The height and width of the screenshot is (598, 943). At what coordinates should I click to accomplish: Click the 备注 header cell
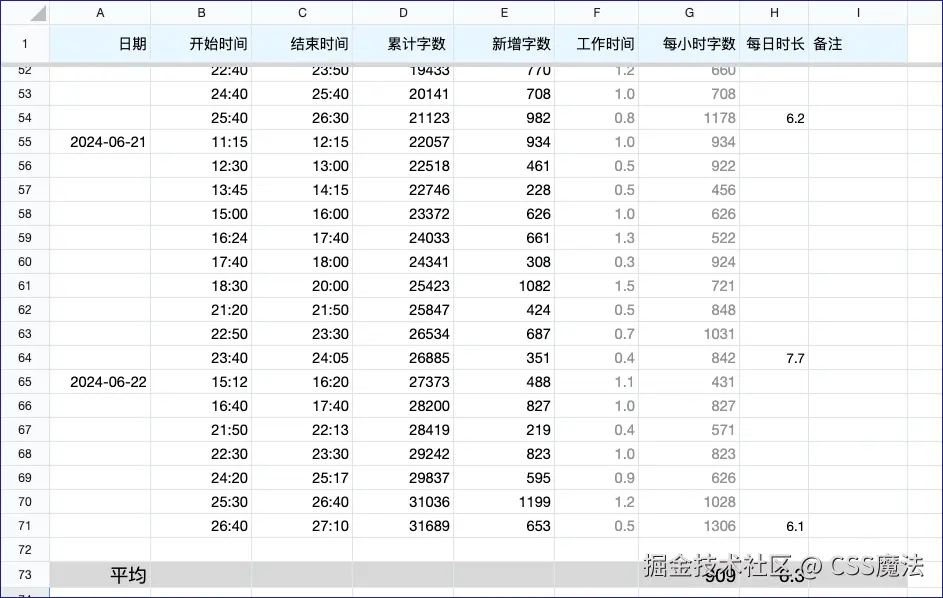(858, 44)
